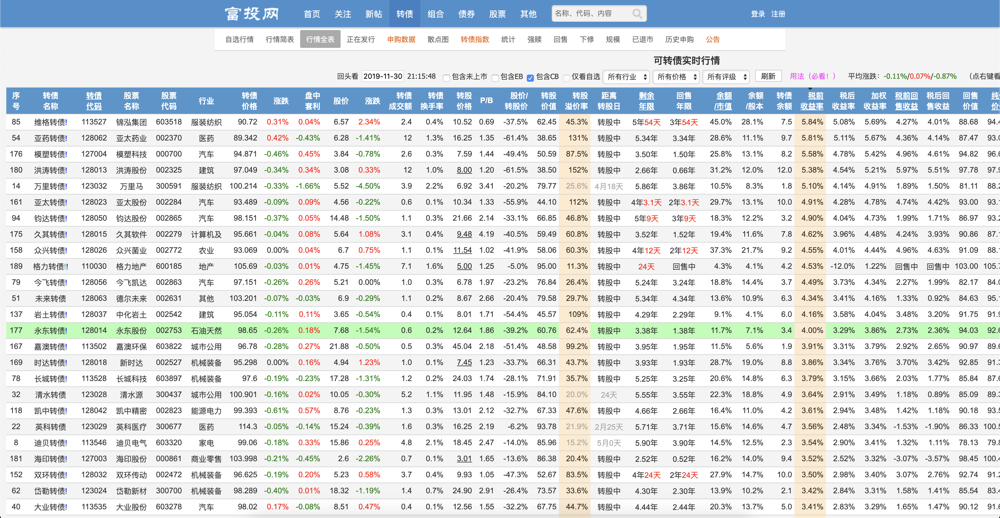Click stock name 锦泓集团
This screenshot has height=518, width=1000.
click(131, 121)
